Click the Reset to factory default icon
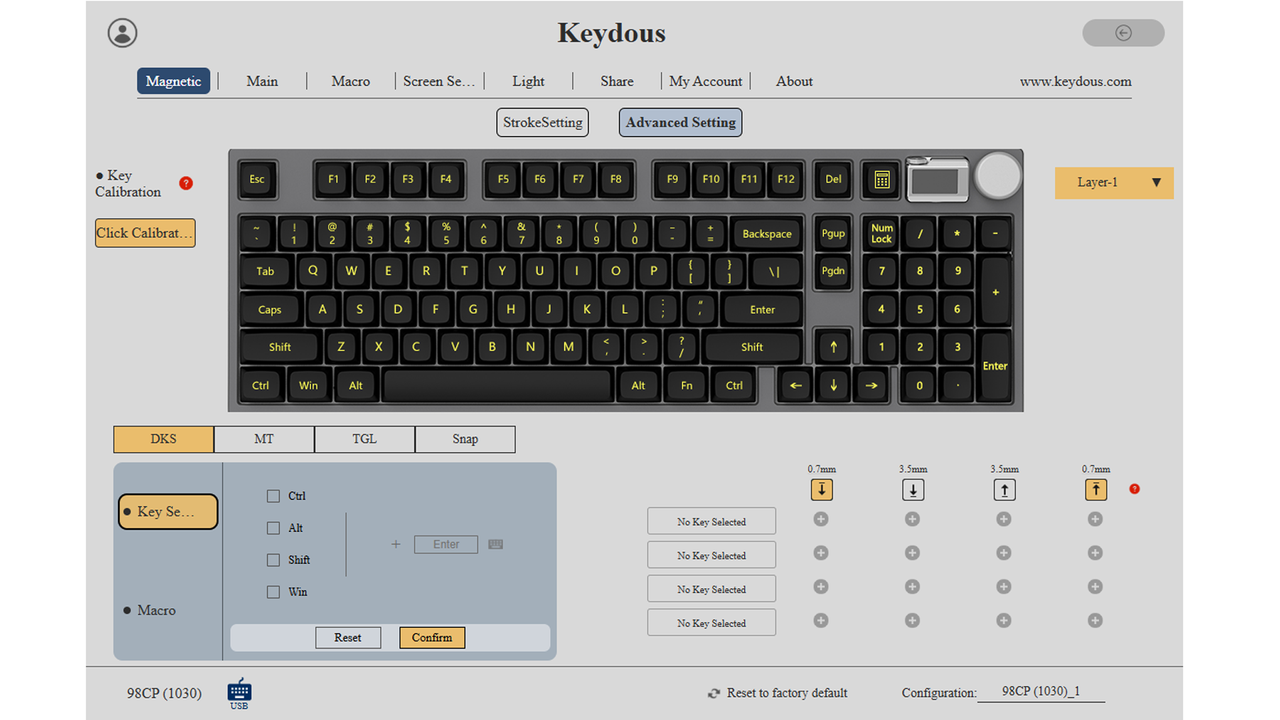1280x720 pixels. pyautogui.click(x=714, y=693)
